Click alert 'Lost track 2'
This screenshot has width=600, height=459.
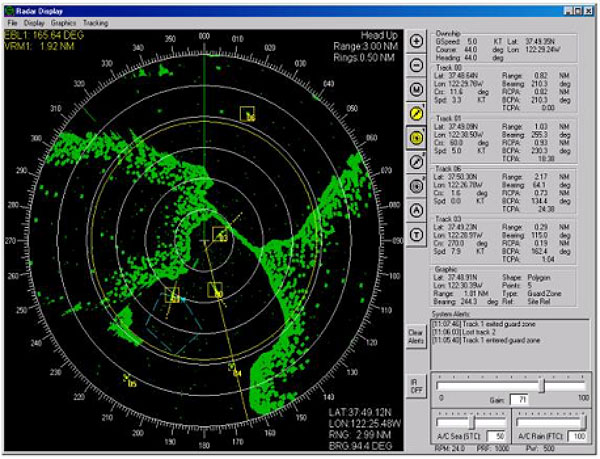pyautogui.click(x=463, y=332)
